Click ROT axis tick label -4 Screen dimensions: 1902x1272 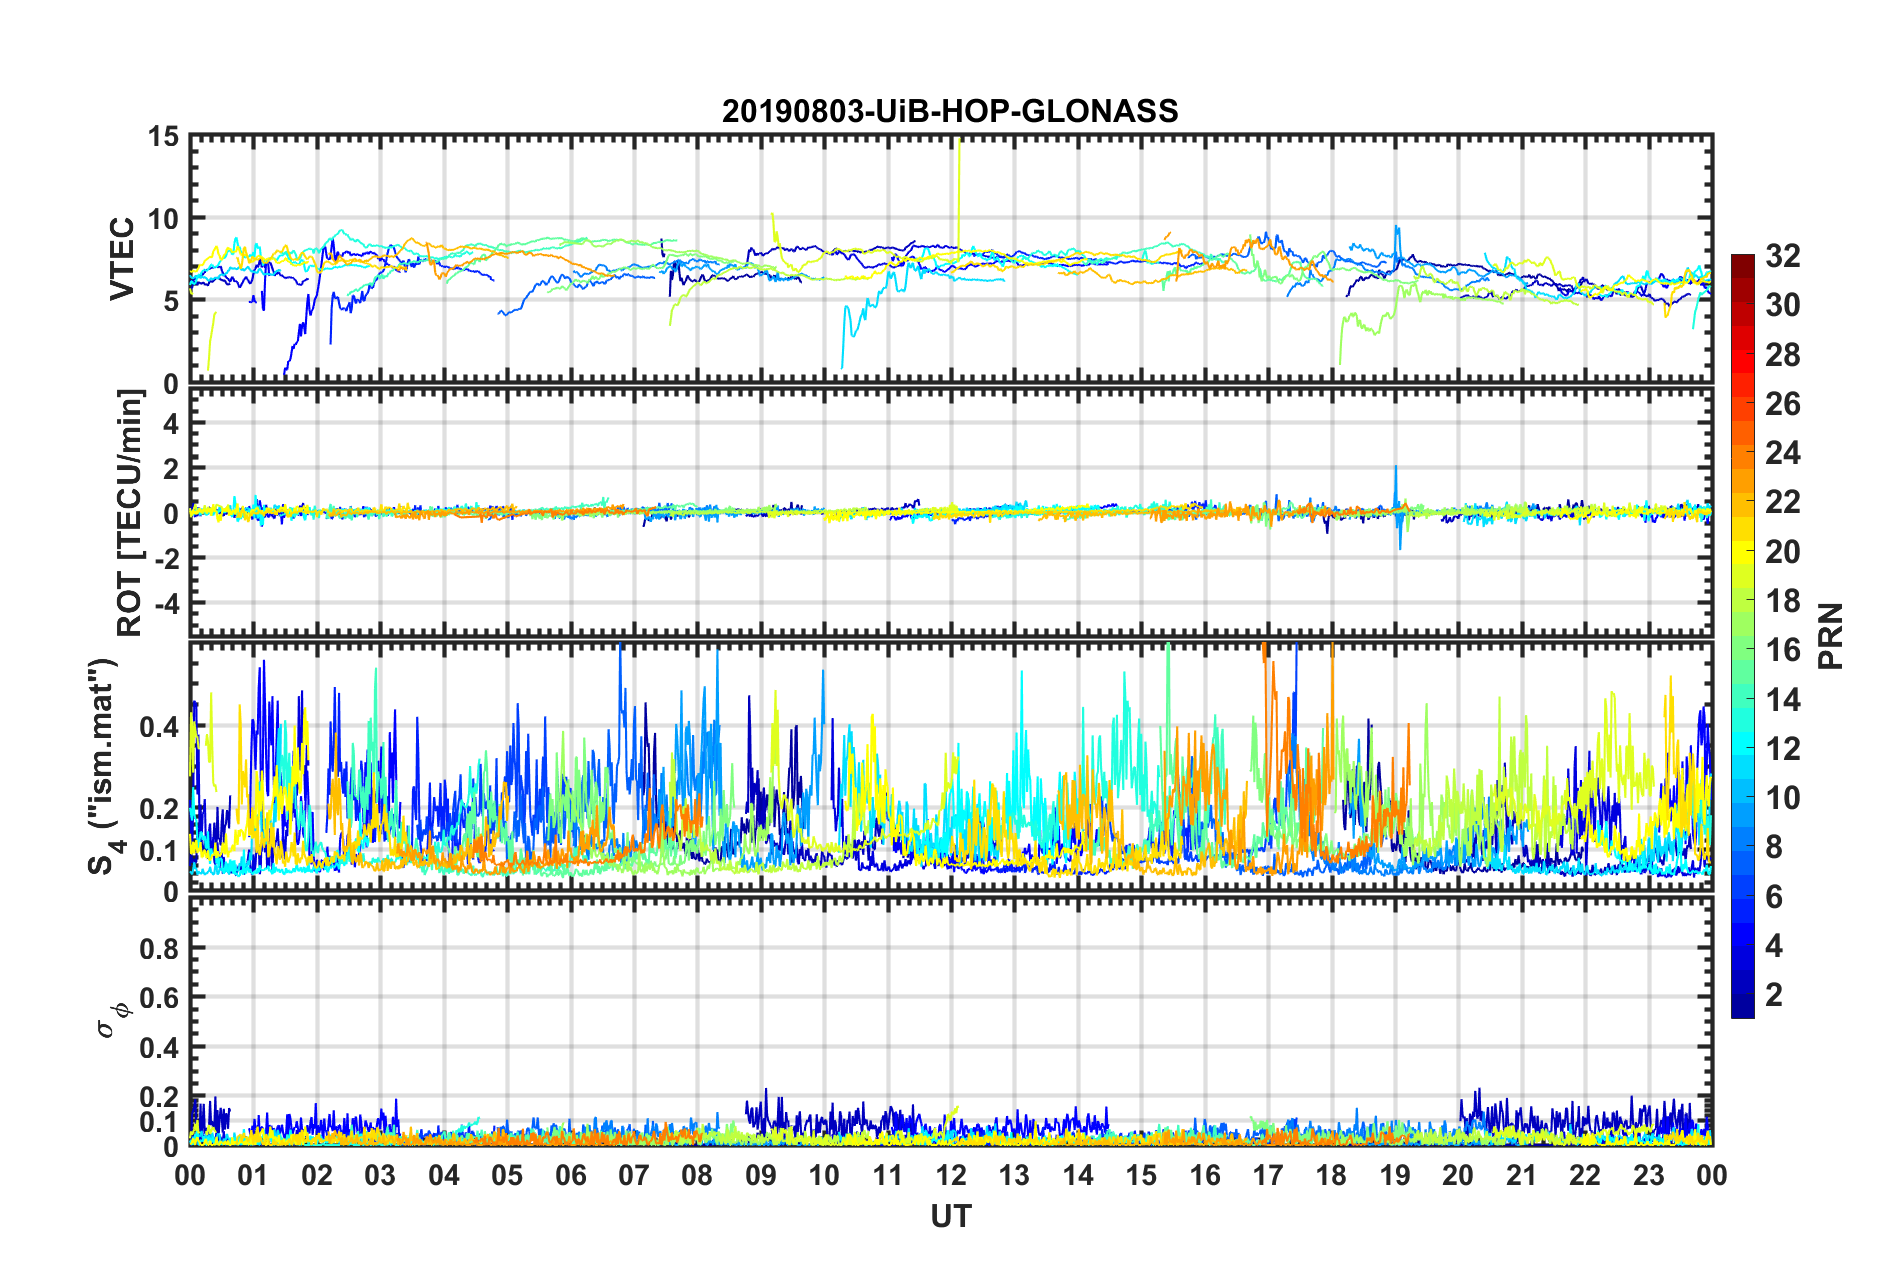pos(167,604)
